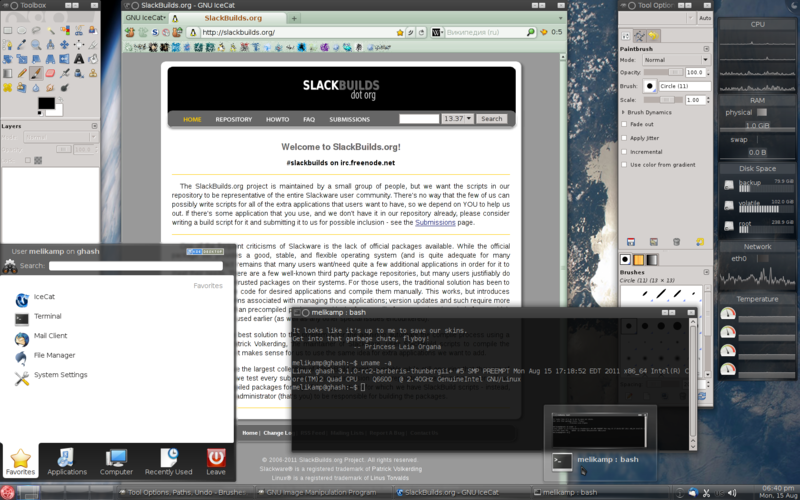Click the launcher Search input field
Viewport: 800px width, 500px height.
[136, 266]
